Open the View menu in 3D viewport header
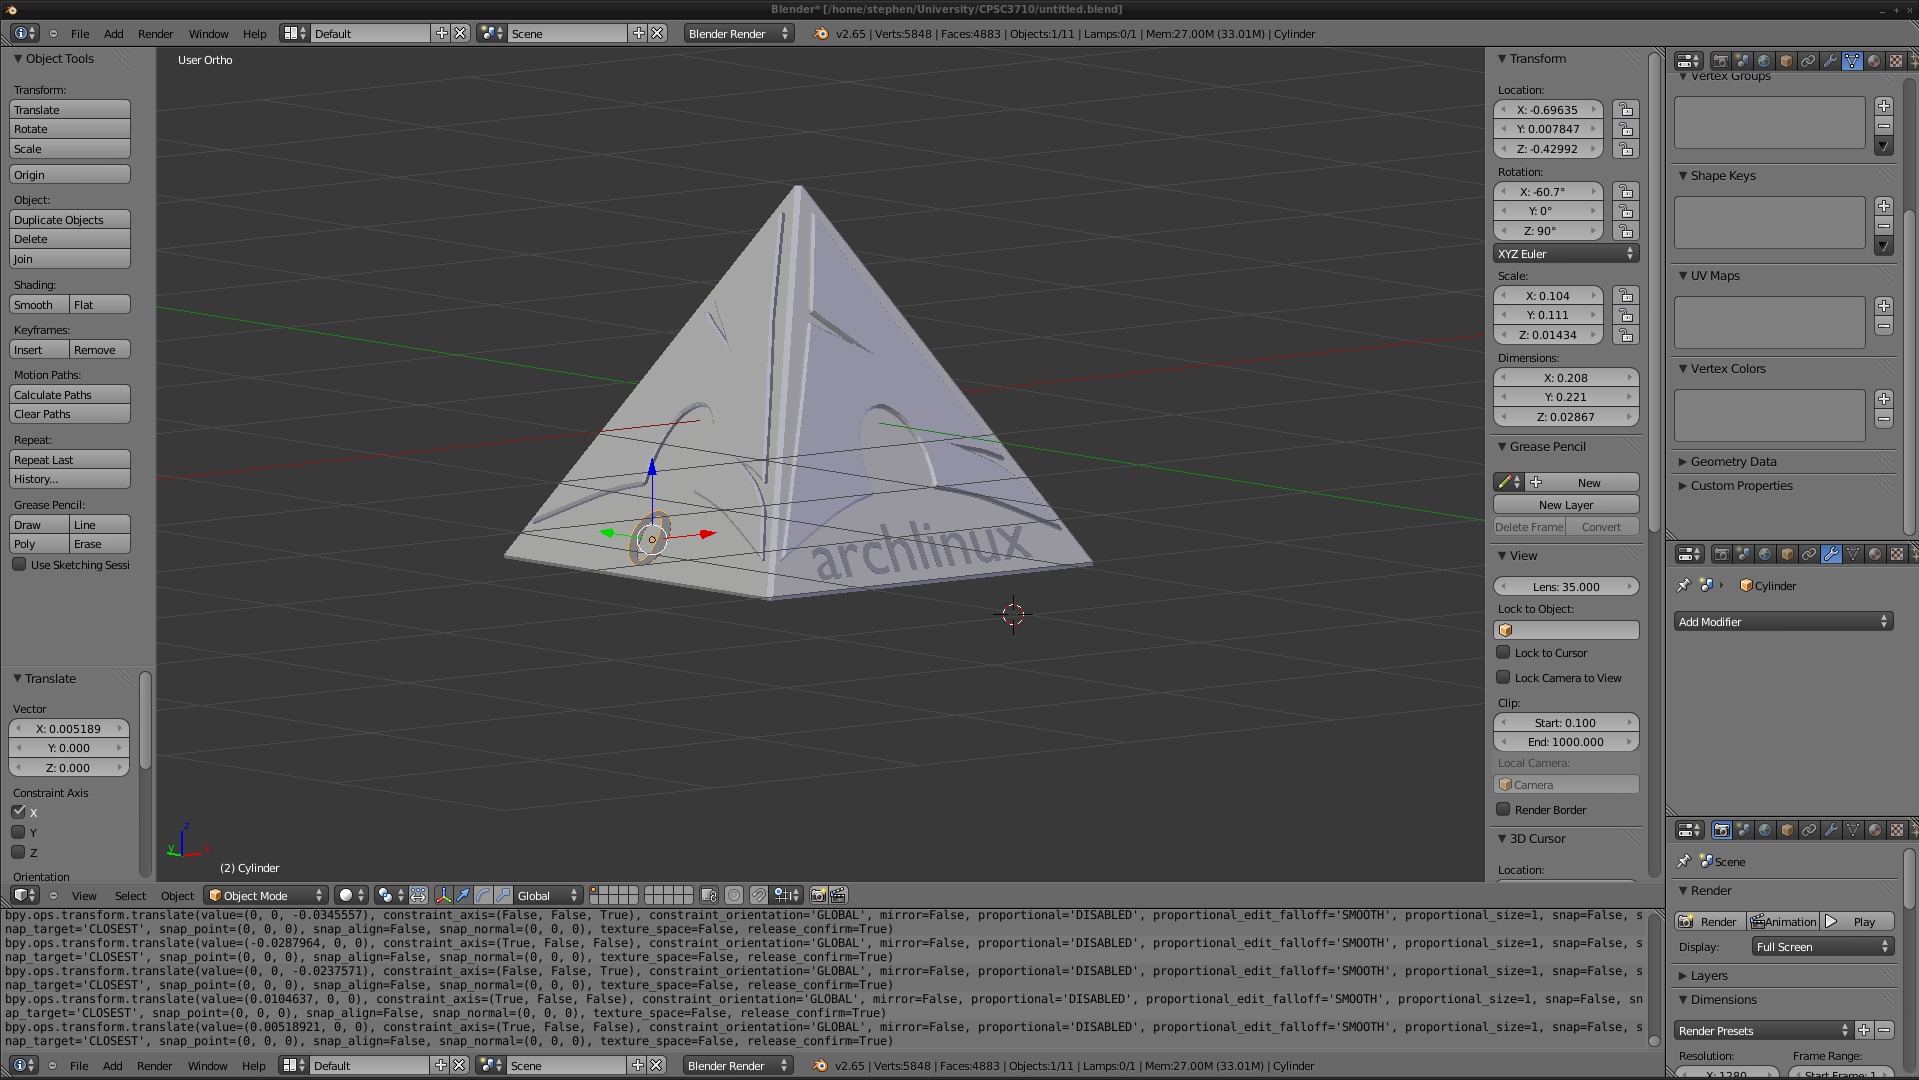 [84, 895]
